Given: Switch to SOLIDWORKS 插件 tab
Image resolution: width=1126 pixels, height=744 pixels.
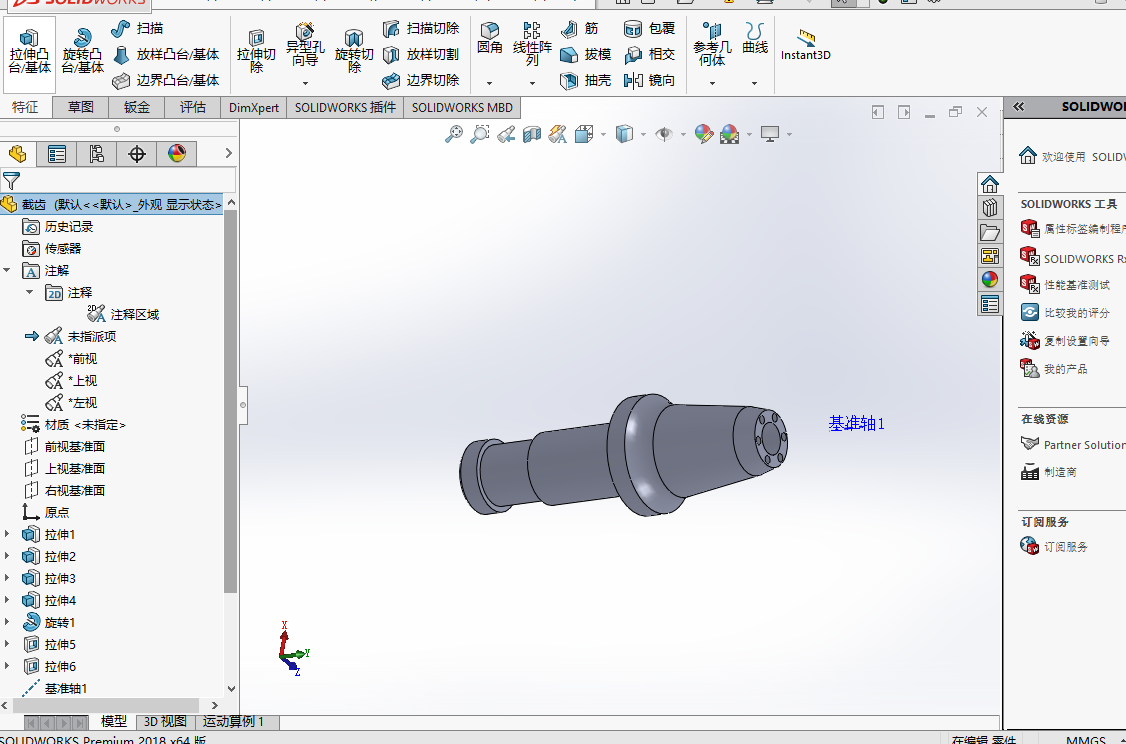Looking at the screenshot, I should coord(345,108).
